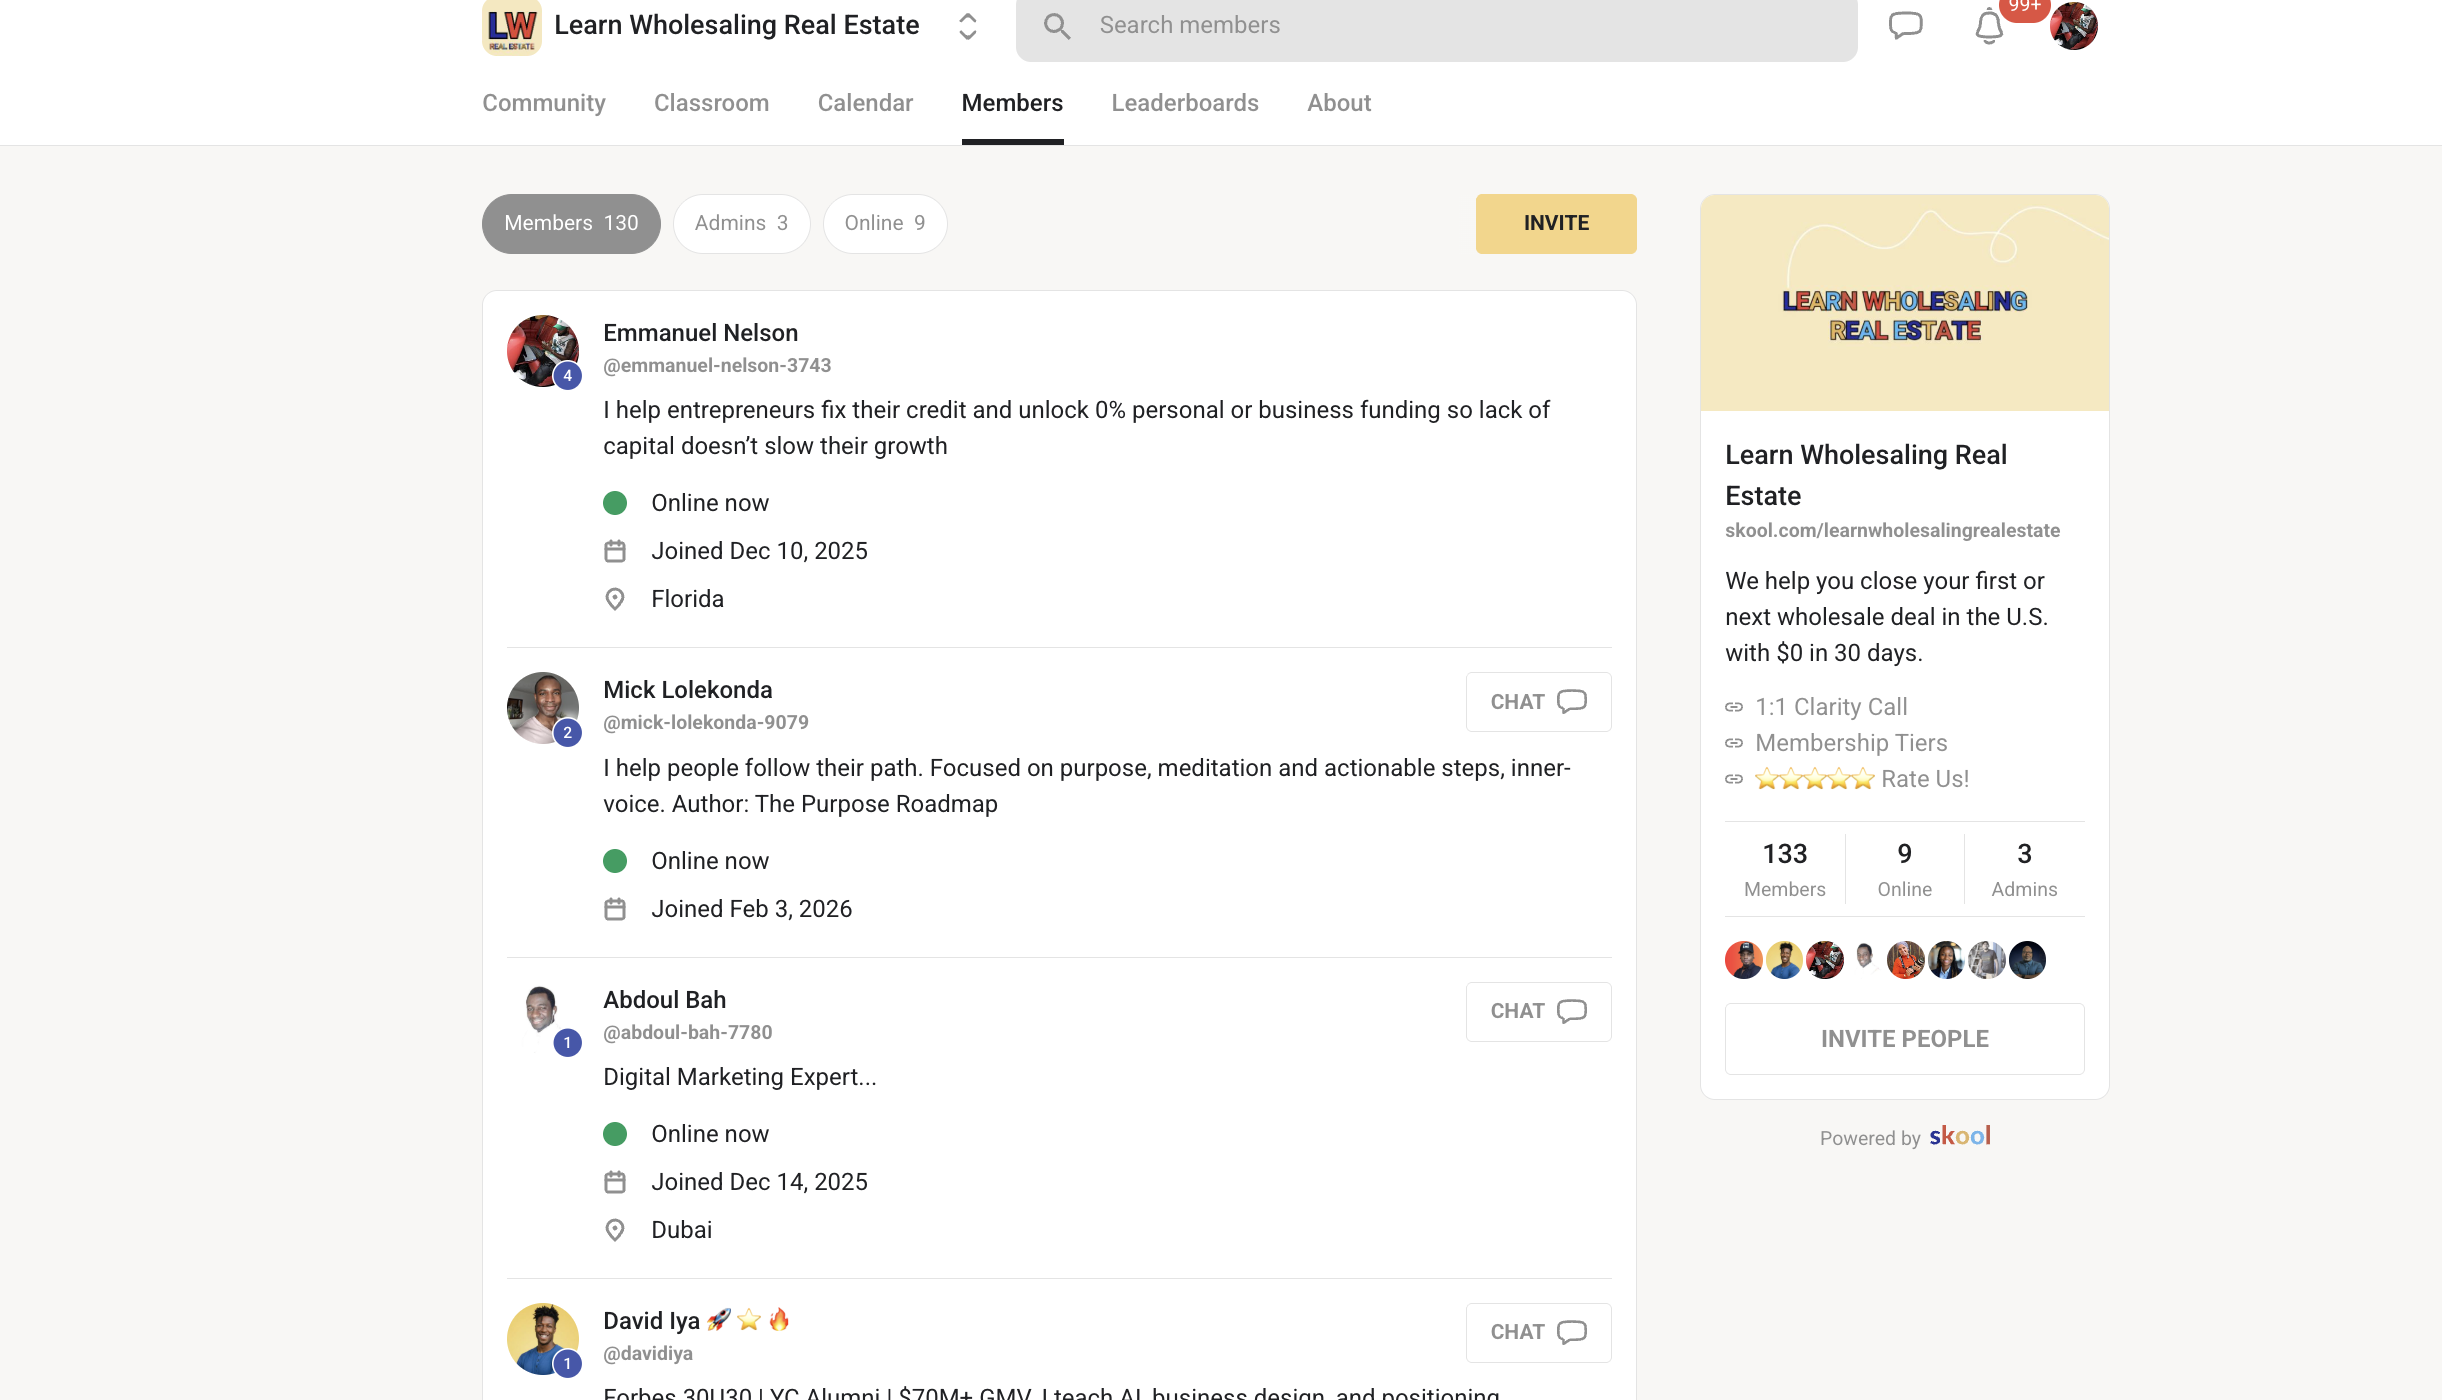This screenshot has width=2442, height=1400.
Task: Filter list to Admins 3
Action: coord(741,223)
